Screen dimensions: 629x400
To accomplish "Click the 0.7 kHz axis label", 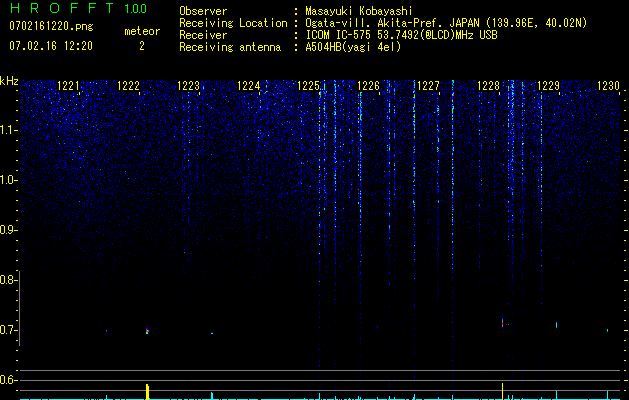I will 8,330.
